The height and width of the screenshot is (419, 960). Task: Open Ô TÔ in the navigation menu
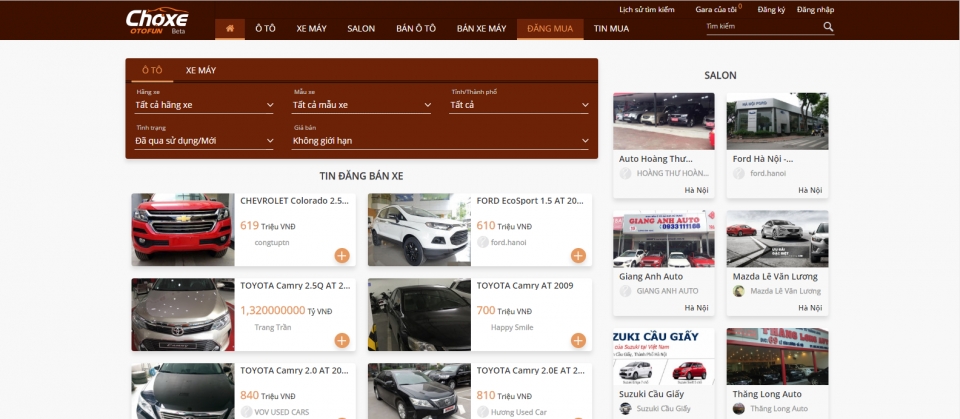tap(266, 29)
